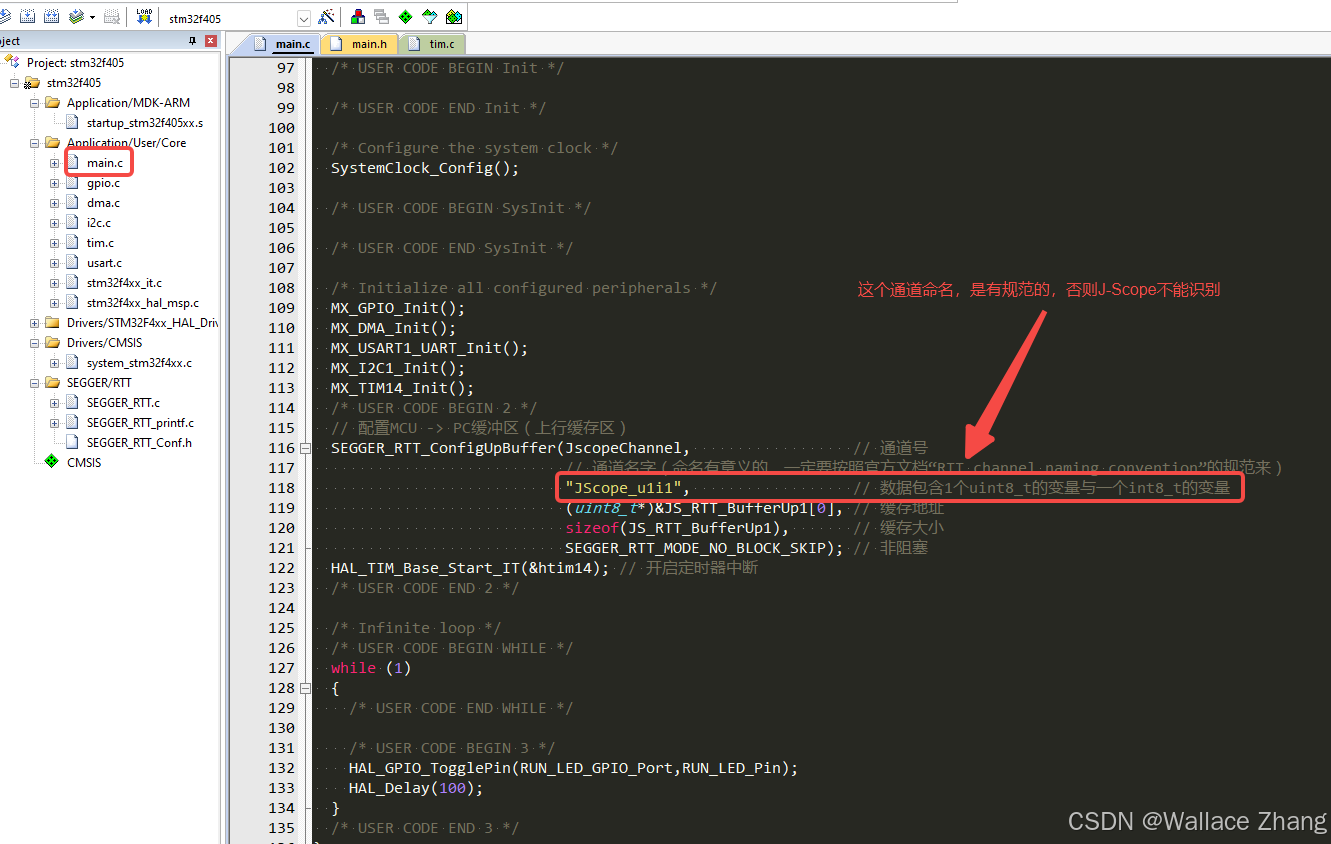
Task: Select dma.c in the project tree
Action: pyautogui.click(x=103, y=203)
